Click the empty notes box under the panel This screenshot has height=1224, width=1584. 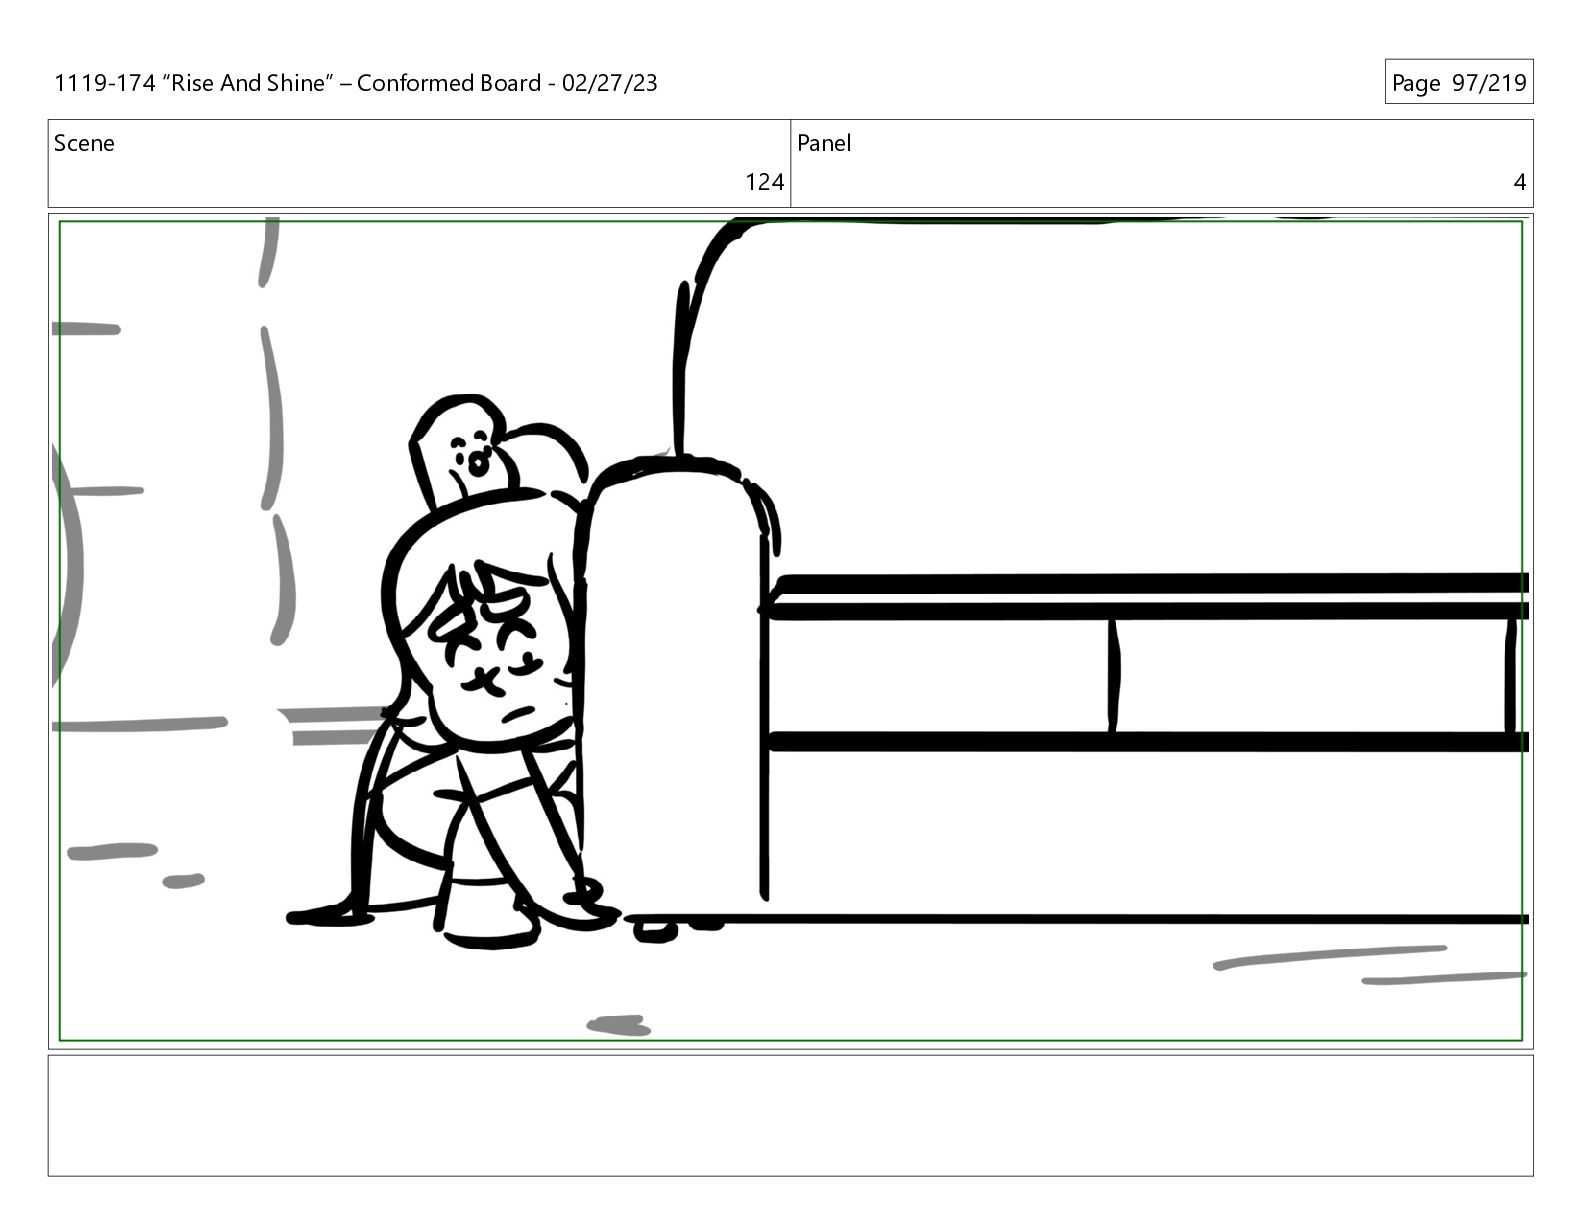click(791, 1115)
